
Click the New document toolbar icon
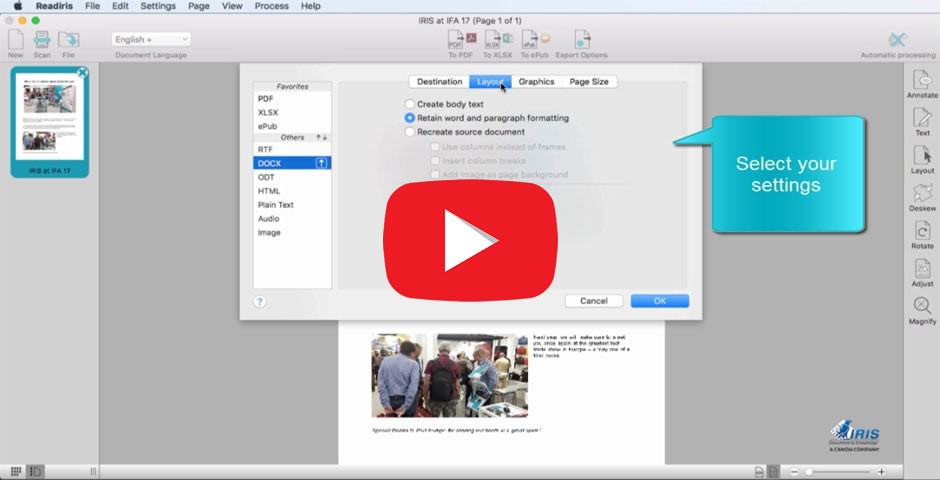16,44
